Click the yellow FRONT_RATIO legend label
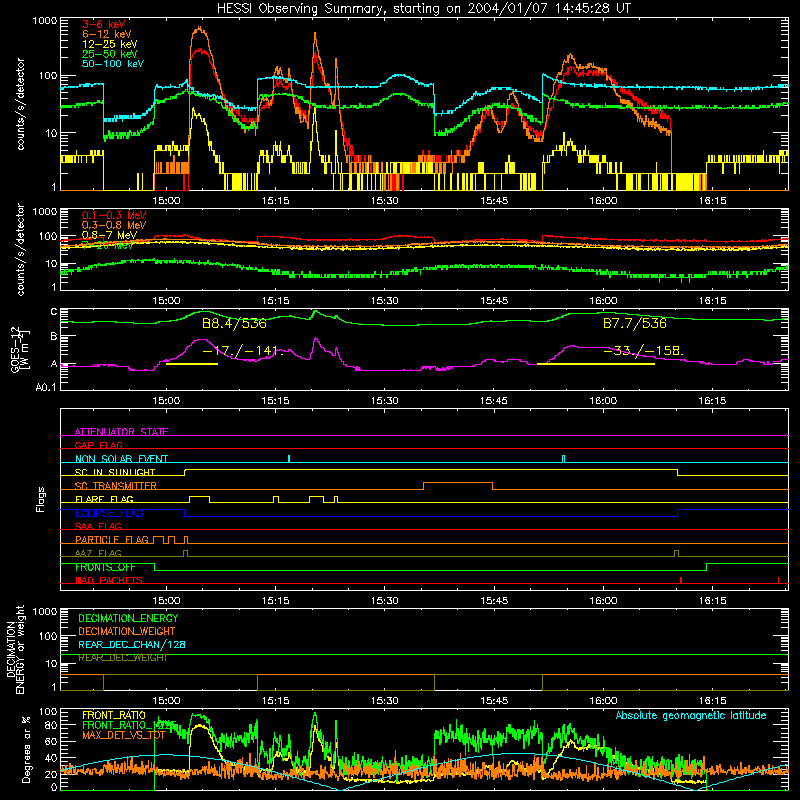This screenshot has height=800, width=800. coord(114,715)
